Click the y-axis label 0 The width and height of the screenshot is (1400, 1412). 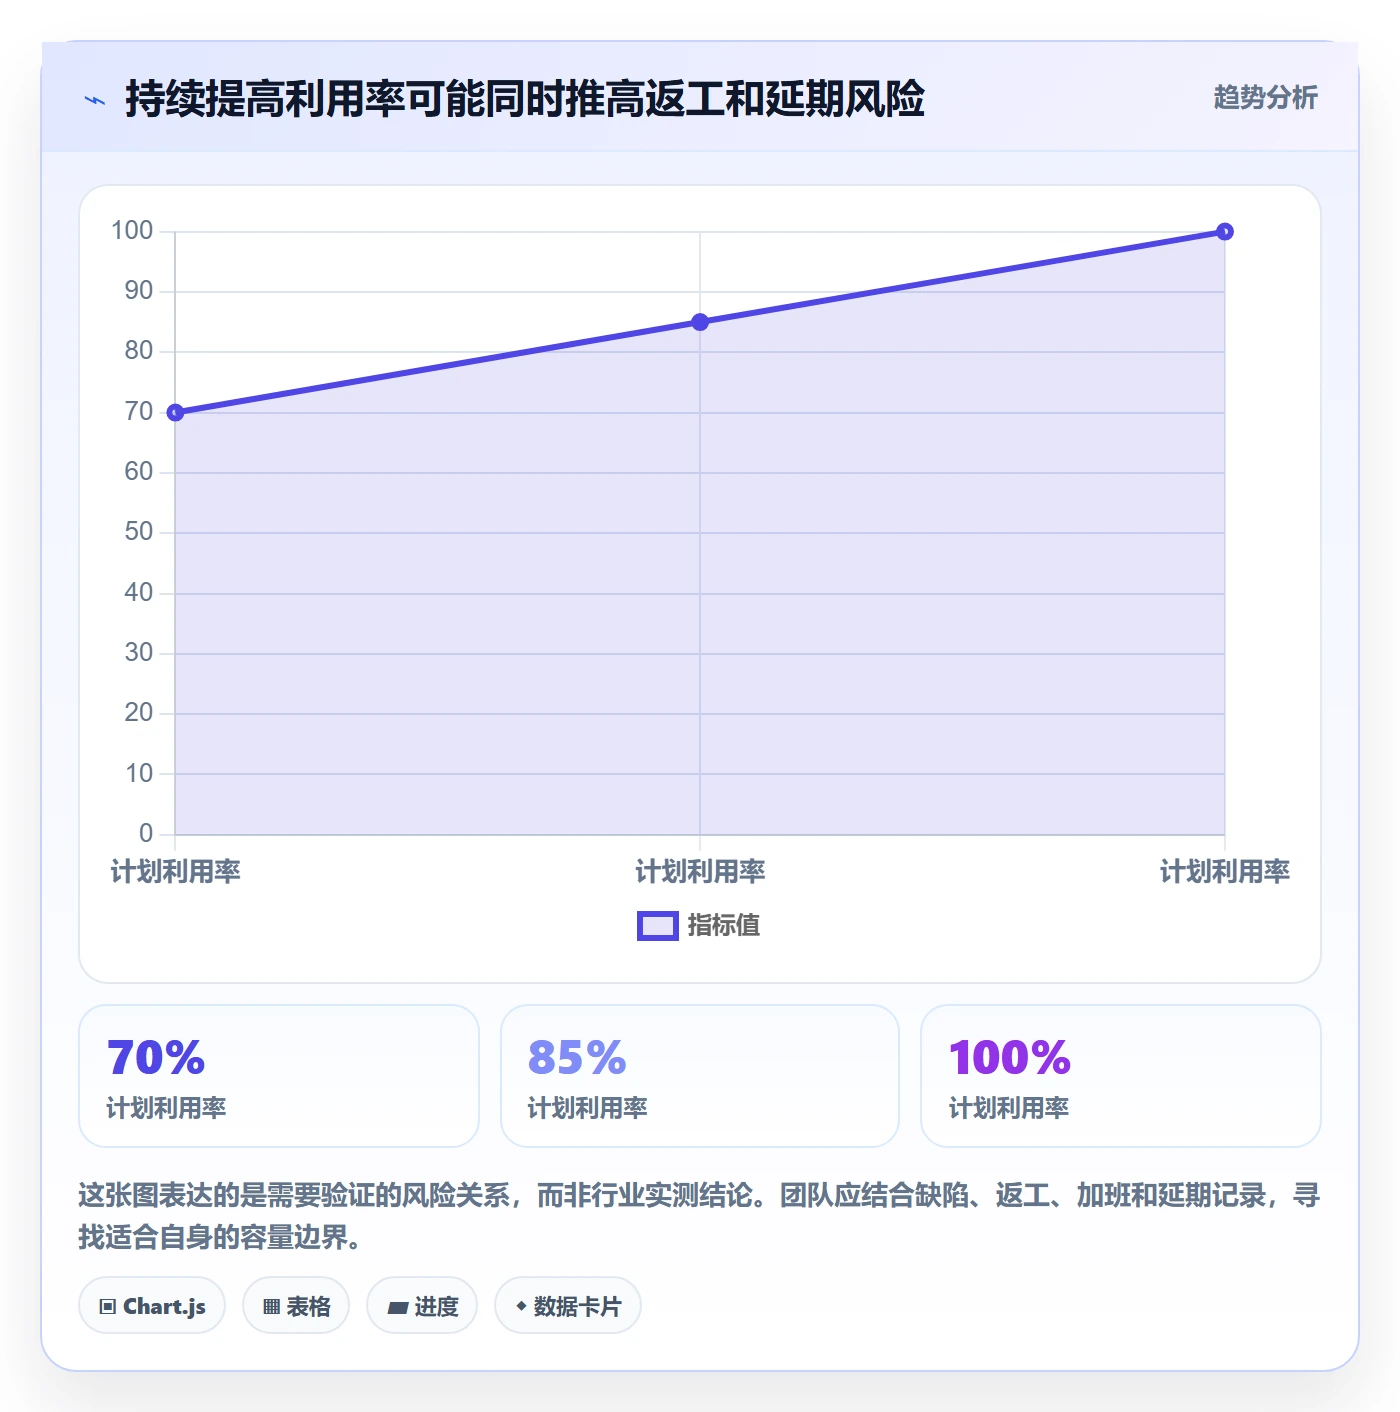point(146,833)
